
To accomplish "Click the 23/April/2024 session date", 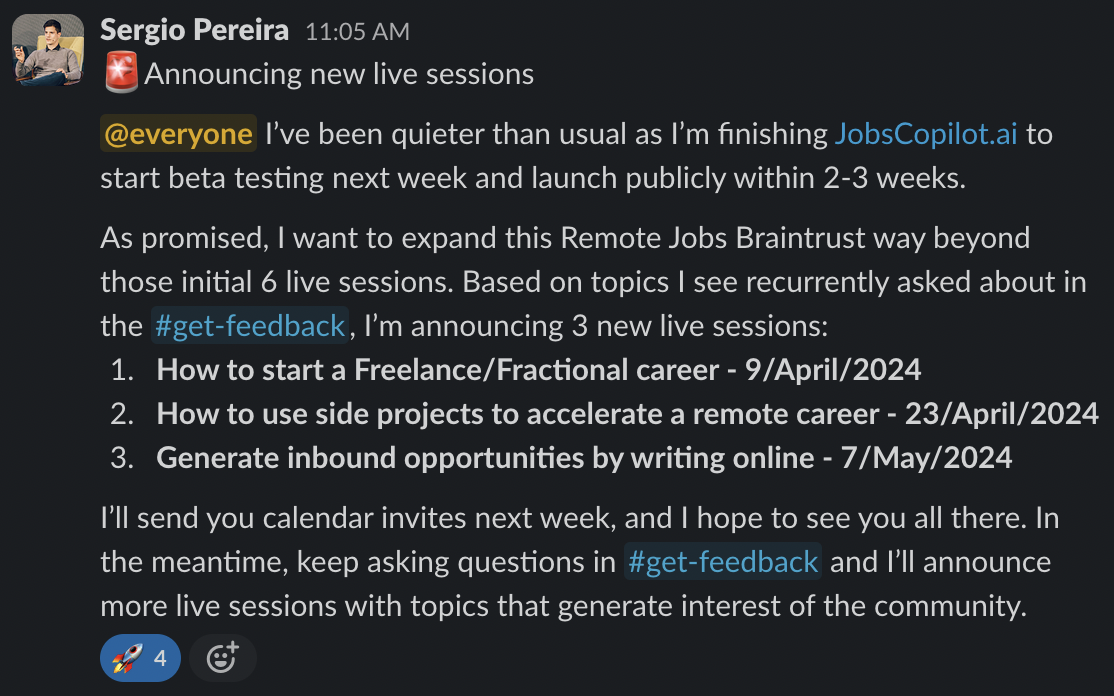I will pos(1002,413).
